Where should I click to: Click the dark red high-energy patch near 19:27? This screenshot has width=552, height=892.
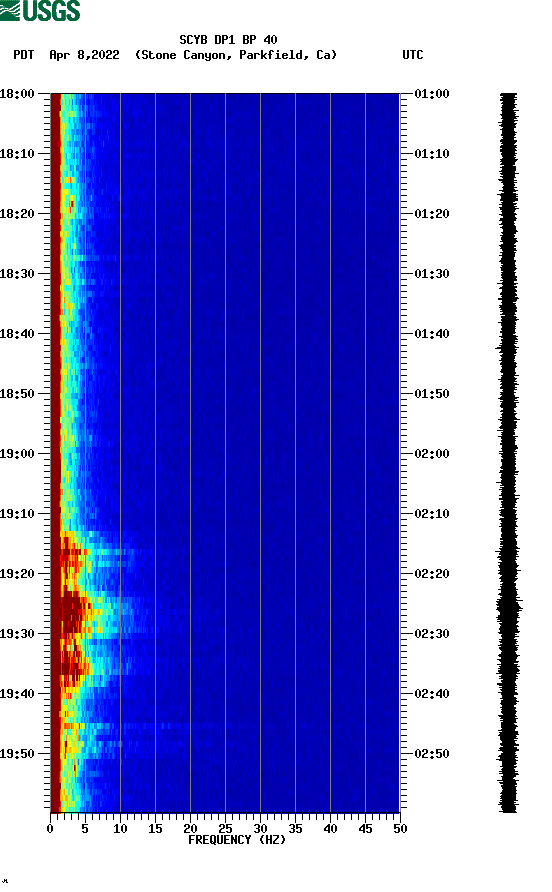72,612
